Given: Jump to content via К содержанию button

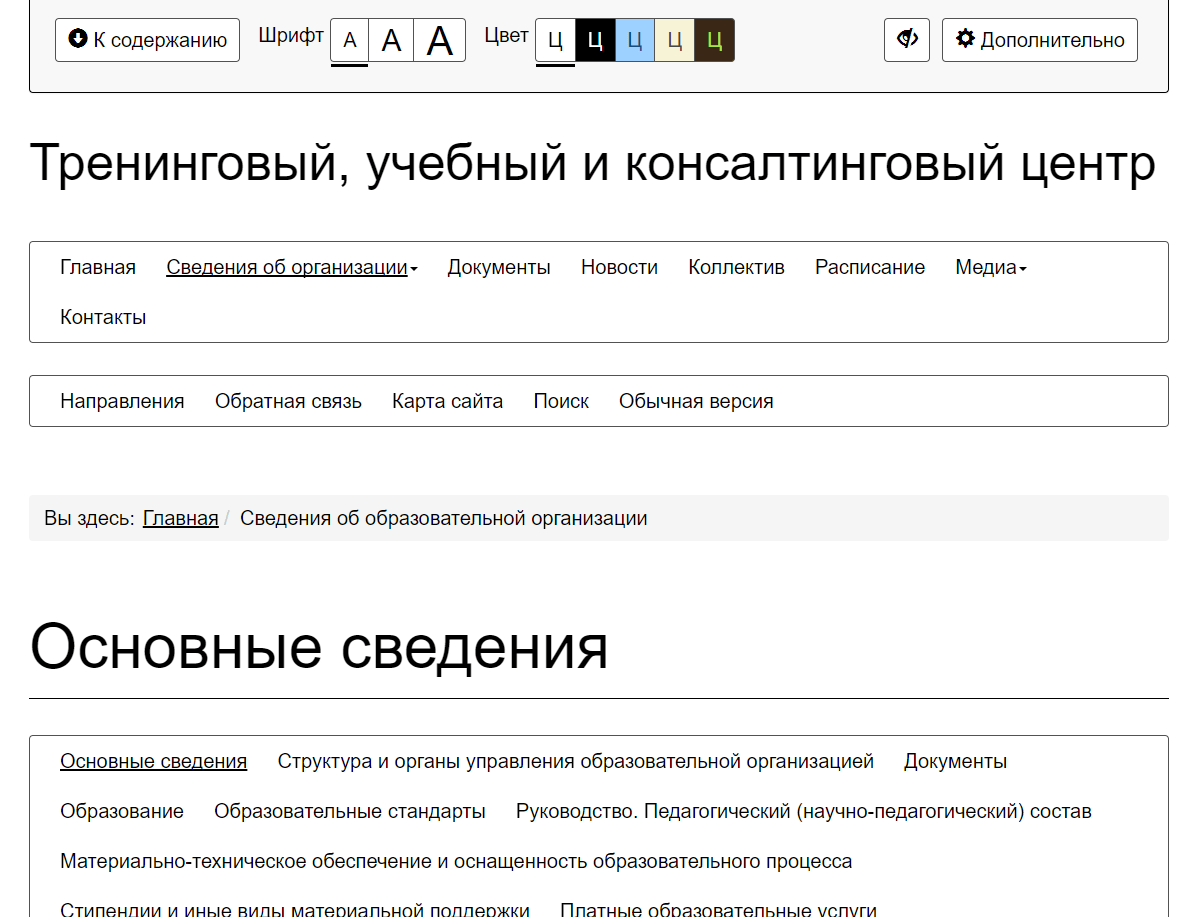Looking at the screenshot, I should 147,40.
